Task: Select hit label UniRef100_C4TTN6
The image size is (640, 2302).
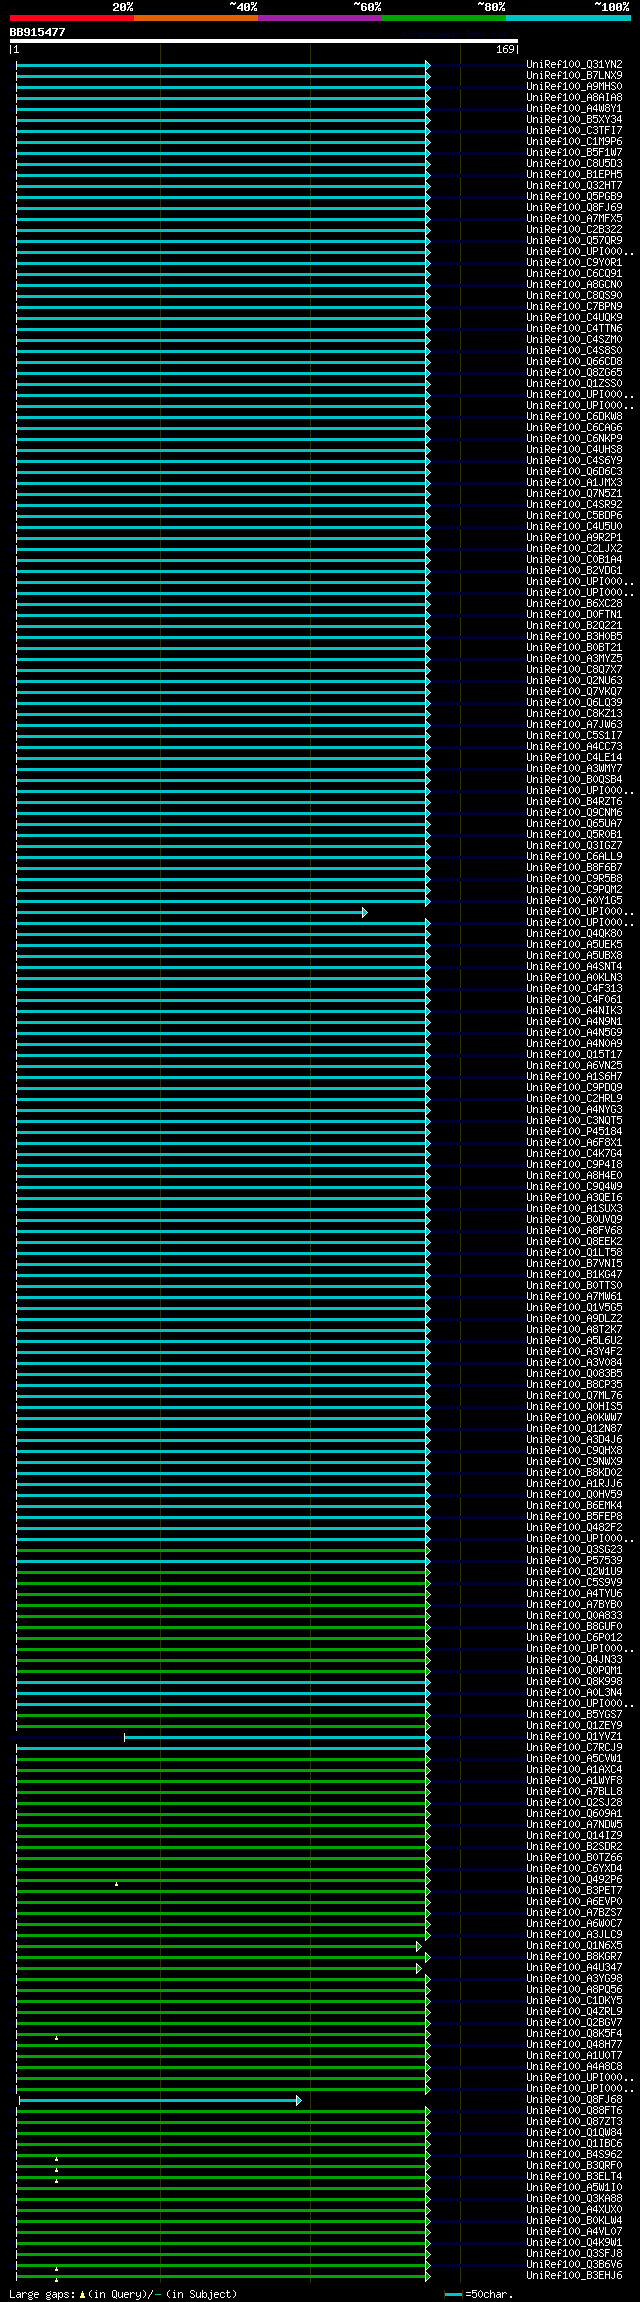Action: (574, 329)
